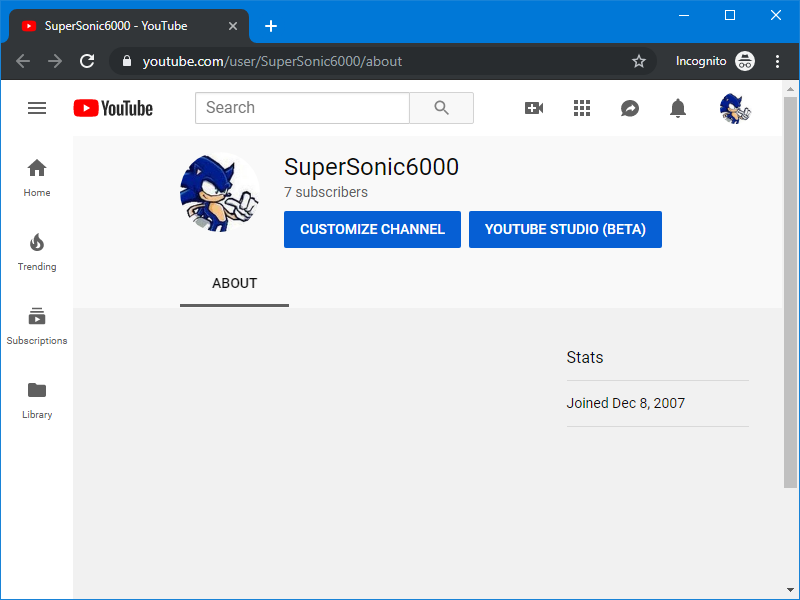This screenshot has height=600, width=800.
Task: Select the ABOUT channel tab
Action: 234,283
